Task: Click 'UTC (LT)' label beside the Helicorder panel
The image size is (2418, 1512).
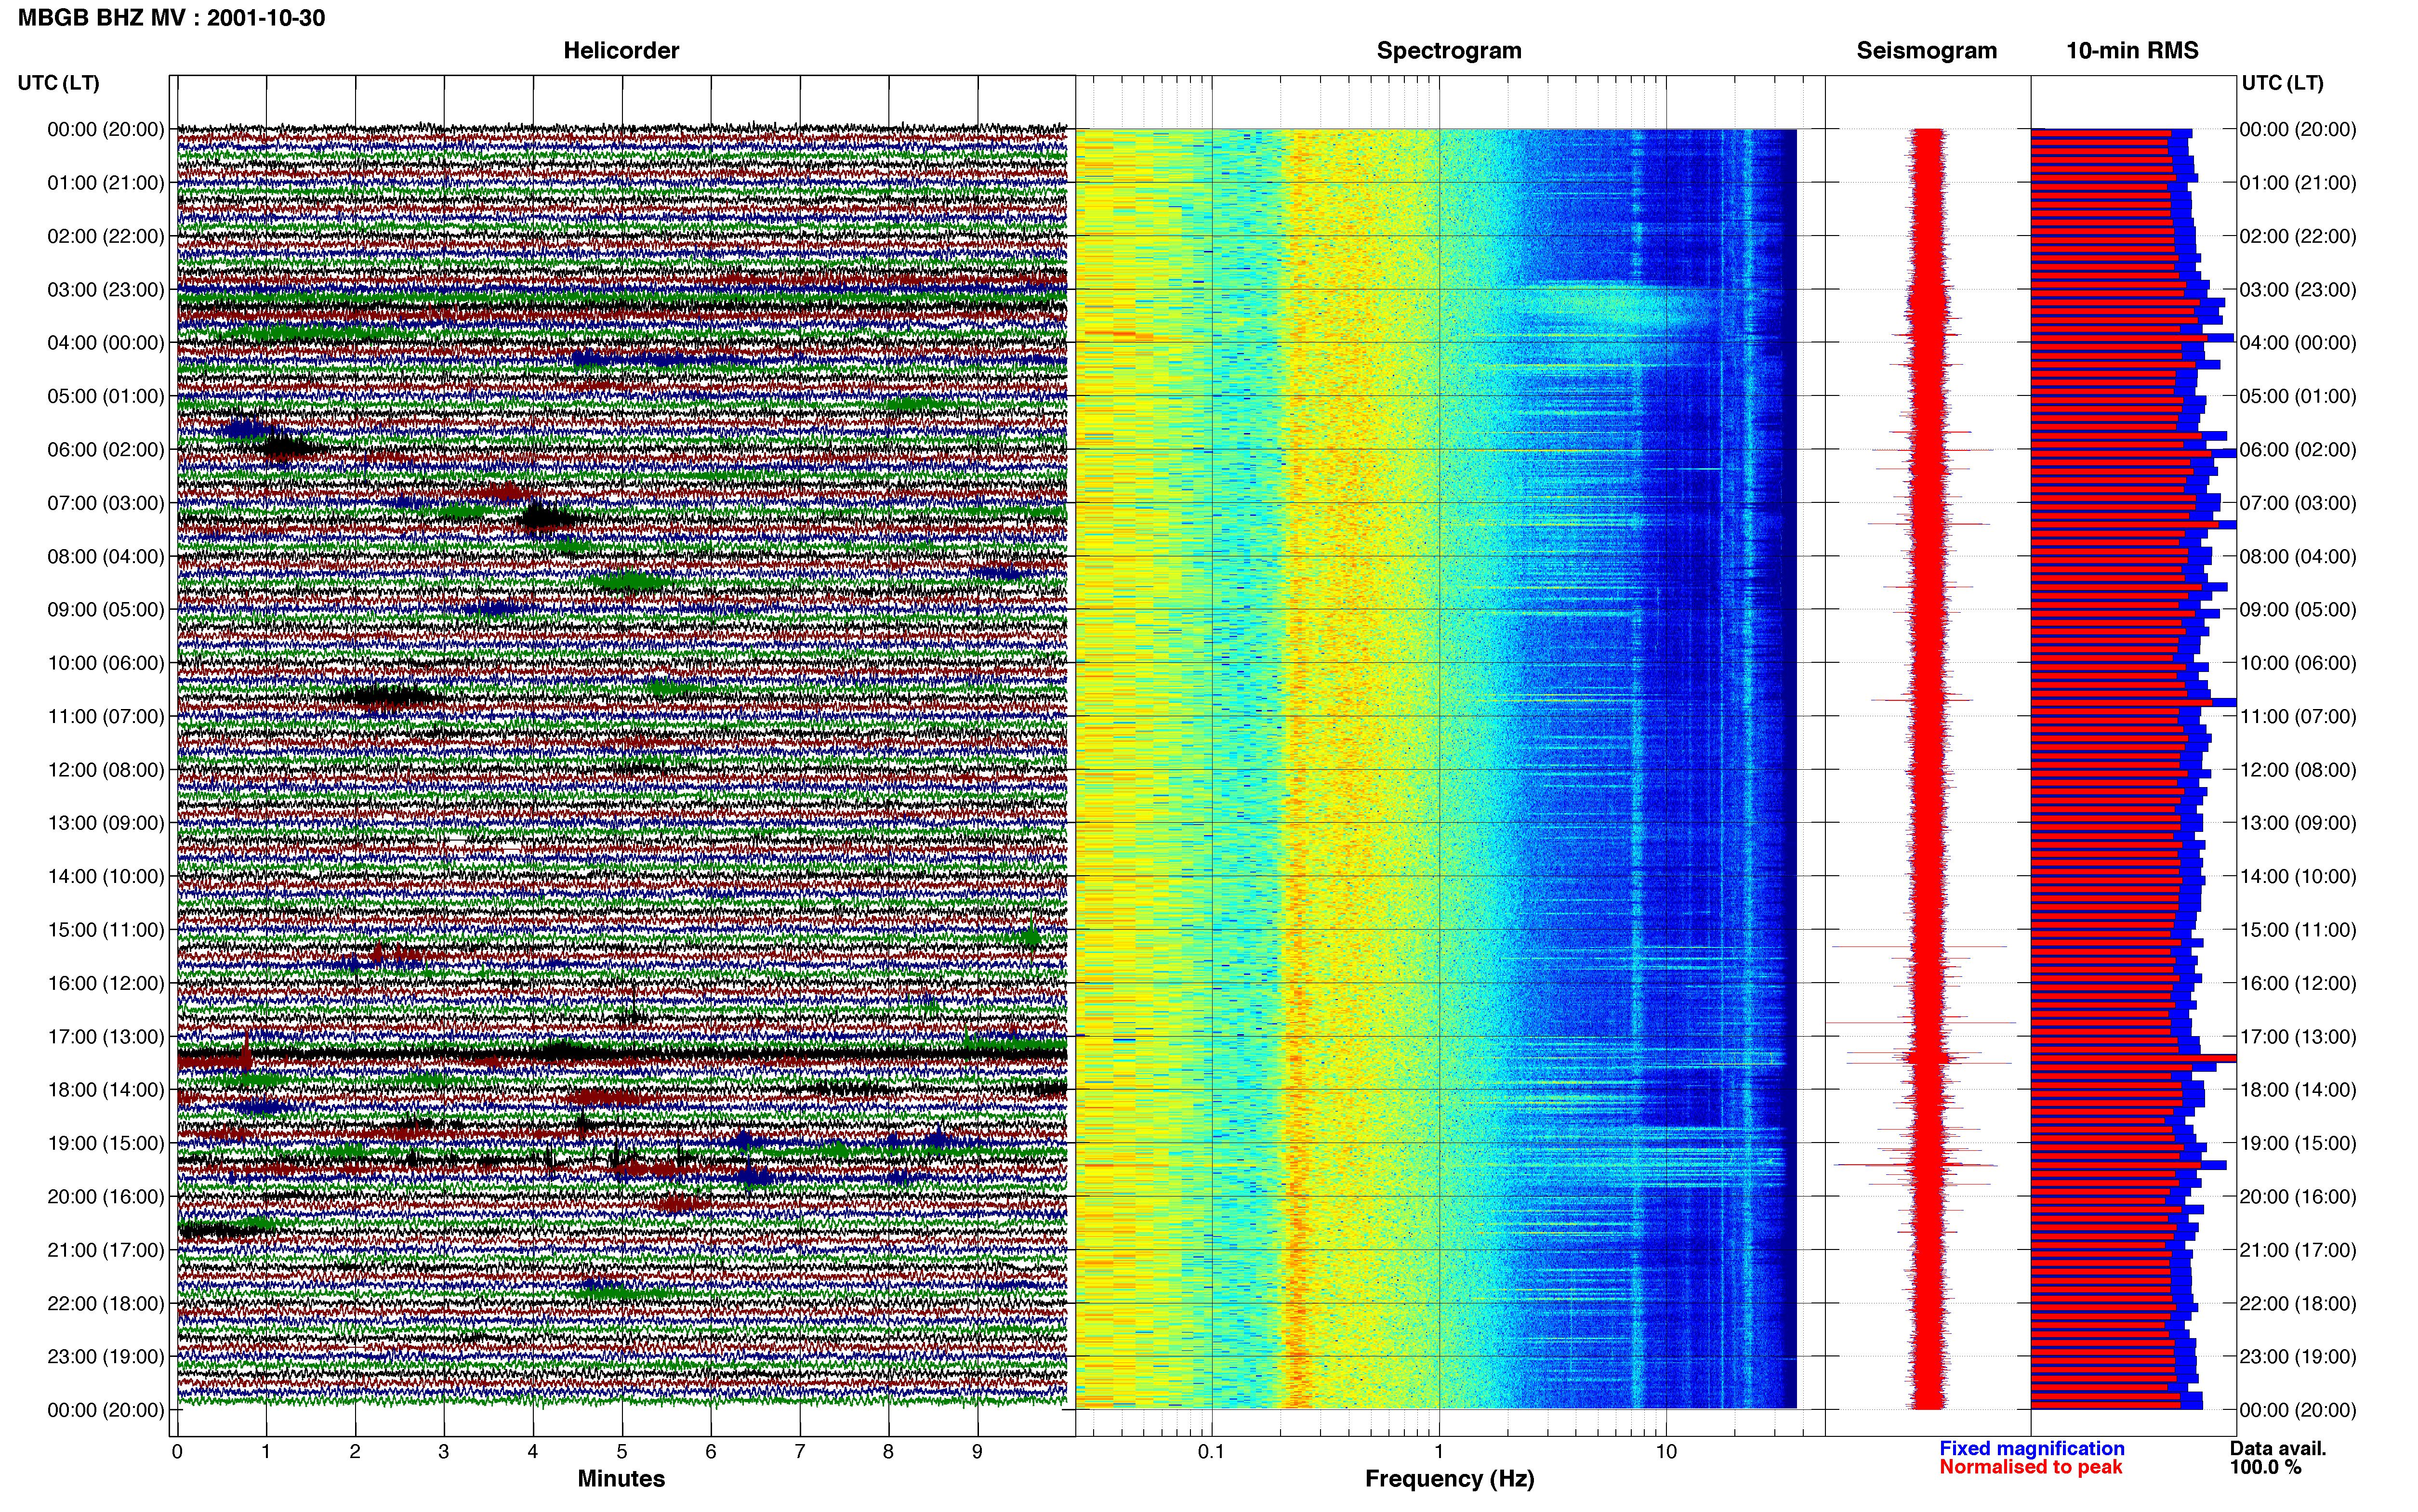Action: coord(59,83)
